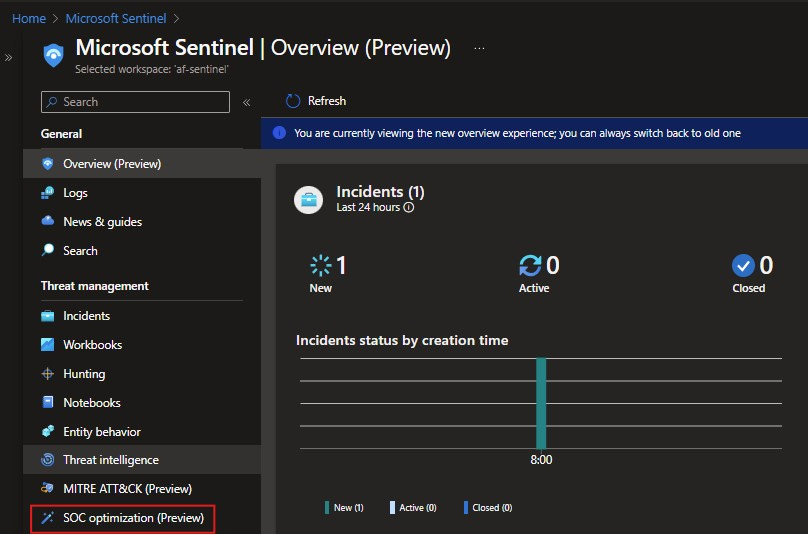The image size is (808, 535).
Task: Click the Threat management section header
Action: click(95, 286)
